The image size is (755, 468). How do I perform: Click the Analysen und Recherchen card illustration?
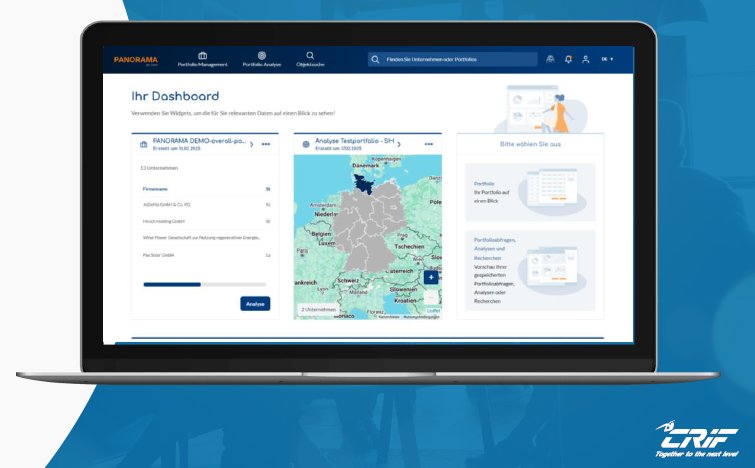[552, 271]
